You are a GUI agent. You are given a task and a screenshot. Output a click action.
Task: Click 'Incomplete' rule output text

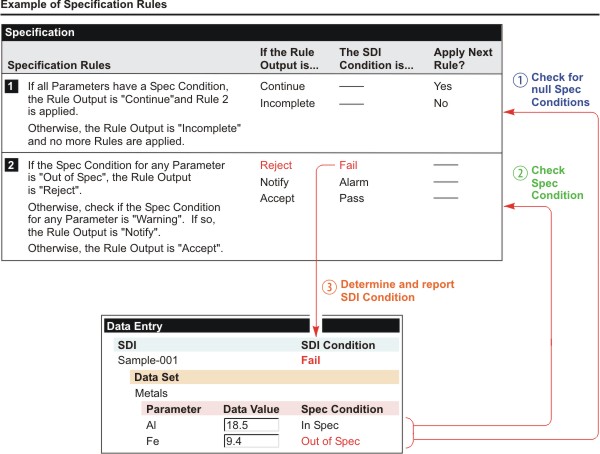[287, 103]
